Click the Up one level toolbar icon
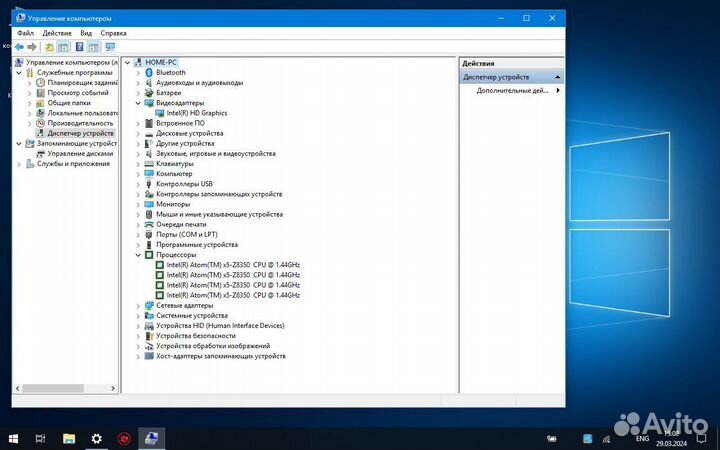This screenshot has height=450, width=720. click(x=49, y=46)
